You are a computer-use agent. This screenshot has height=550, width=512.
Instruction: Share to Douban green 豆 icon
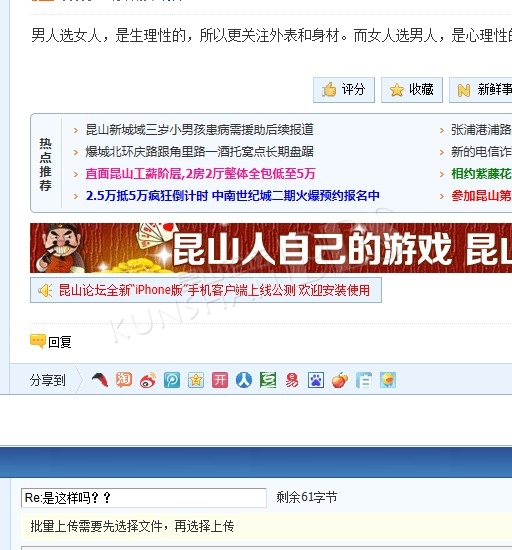pyautogui.click(x=268, y=380)
